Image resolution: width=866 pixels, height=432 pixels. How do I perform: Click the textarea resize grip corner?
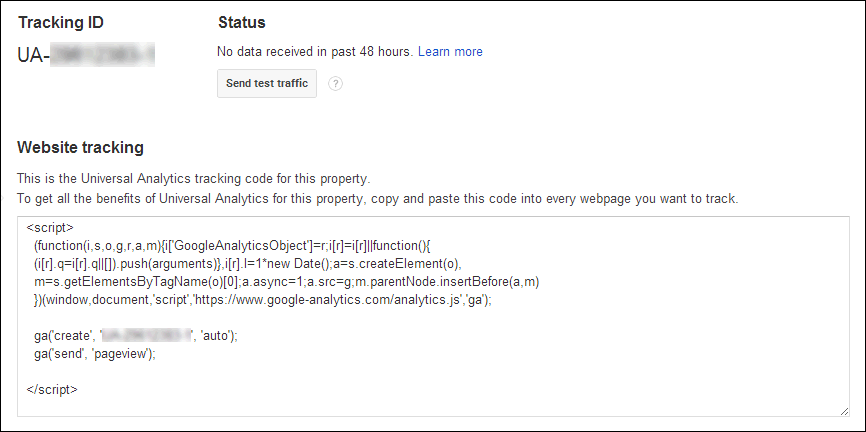(844, 411)
